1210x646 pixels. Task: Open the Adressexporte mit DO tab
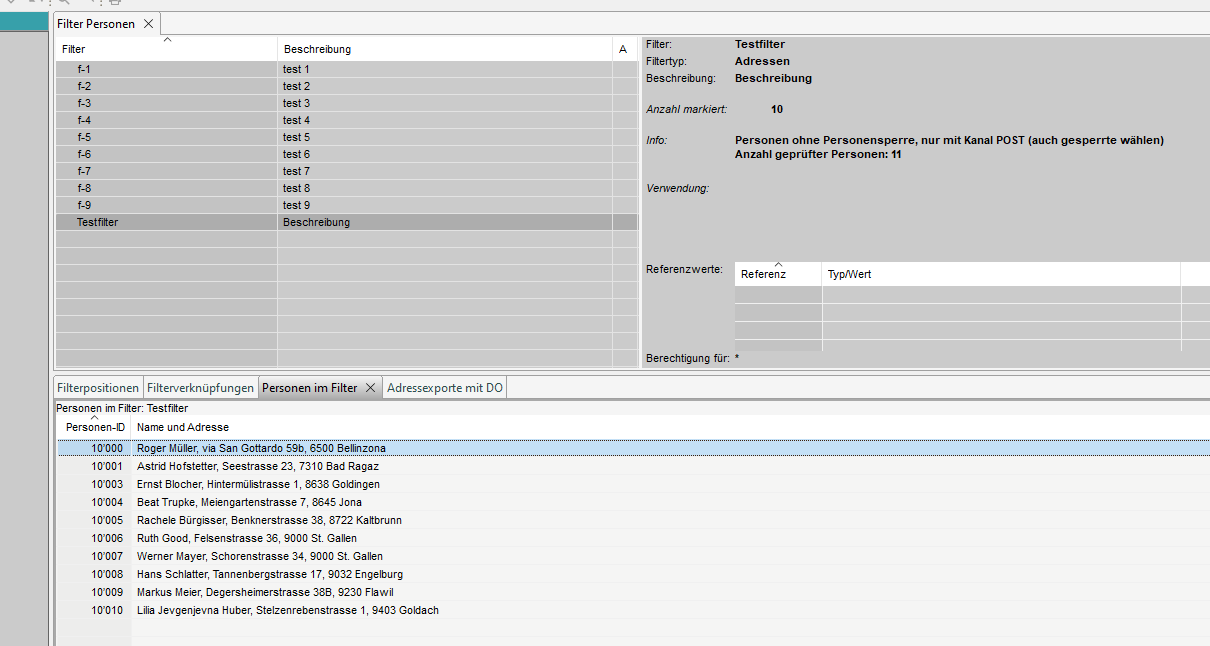[445, 388]
